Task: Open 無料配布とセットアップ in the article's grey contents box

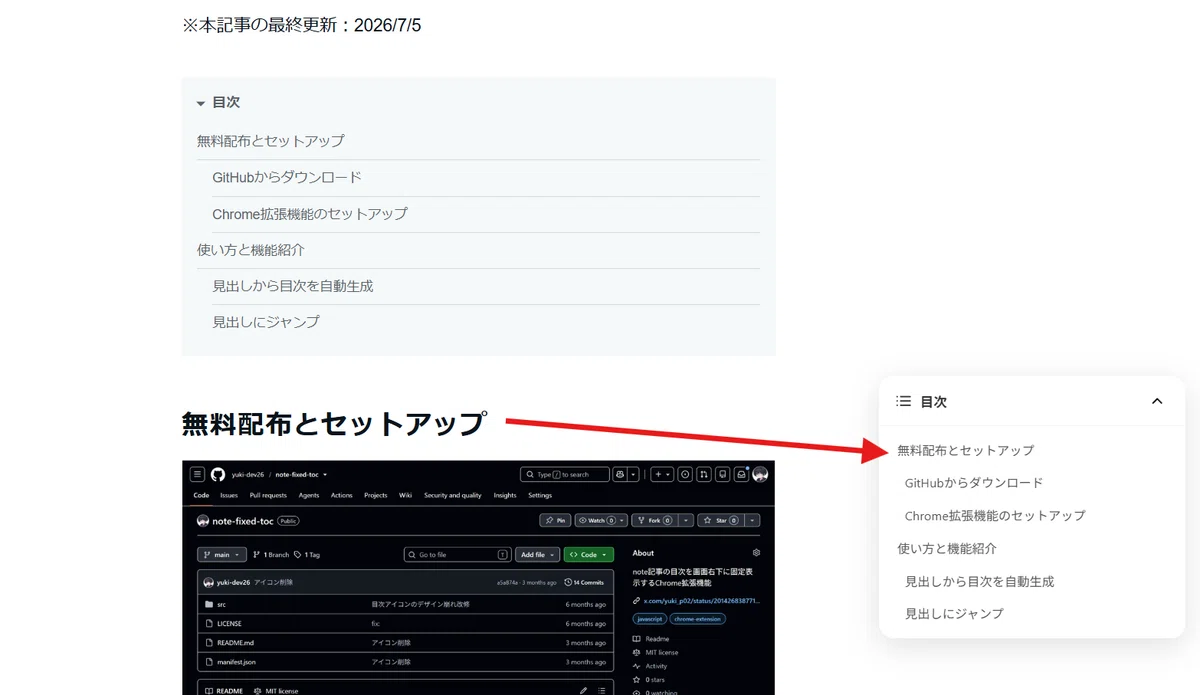Action: pos(271,141)
